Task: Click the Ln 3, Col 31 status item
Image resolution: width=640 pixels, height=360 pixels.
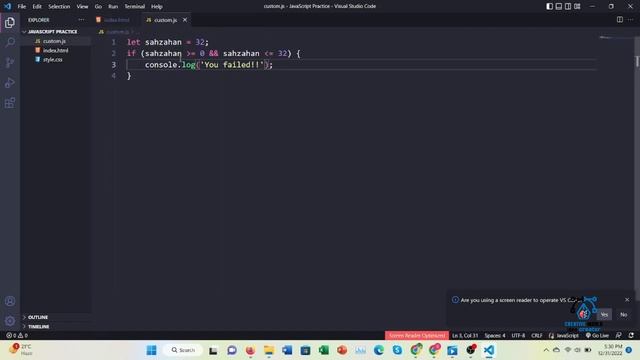Action: coord(465,335)
